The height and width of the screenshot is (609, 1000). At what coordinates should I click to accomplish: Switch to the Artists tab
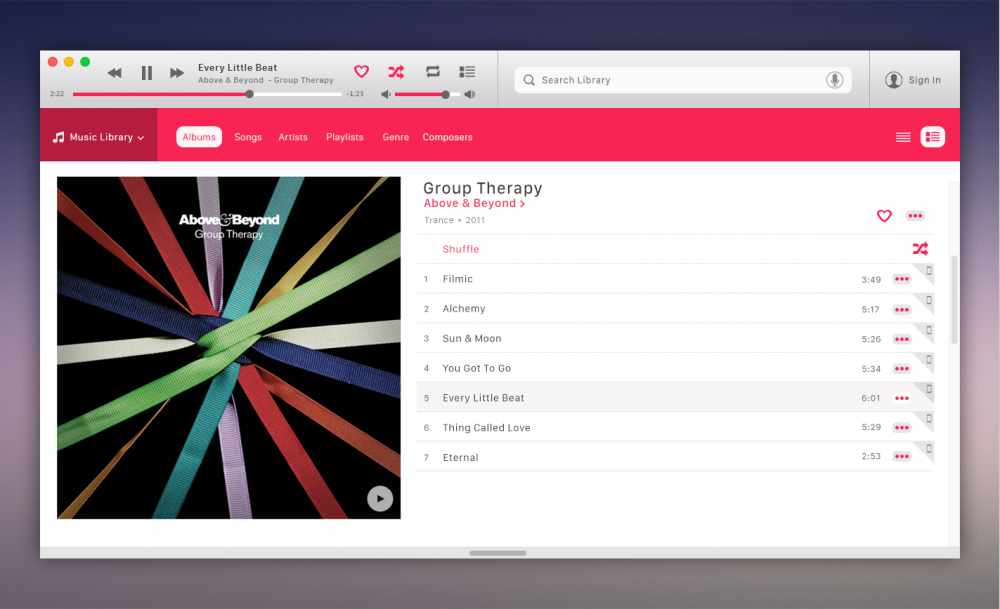tap(293, 137)
